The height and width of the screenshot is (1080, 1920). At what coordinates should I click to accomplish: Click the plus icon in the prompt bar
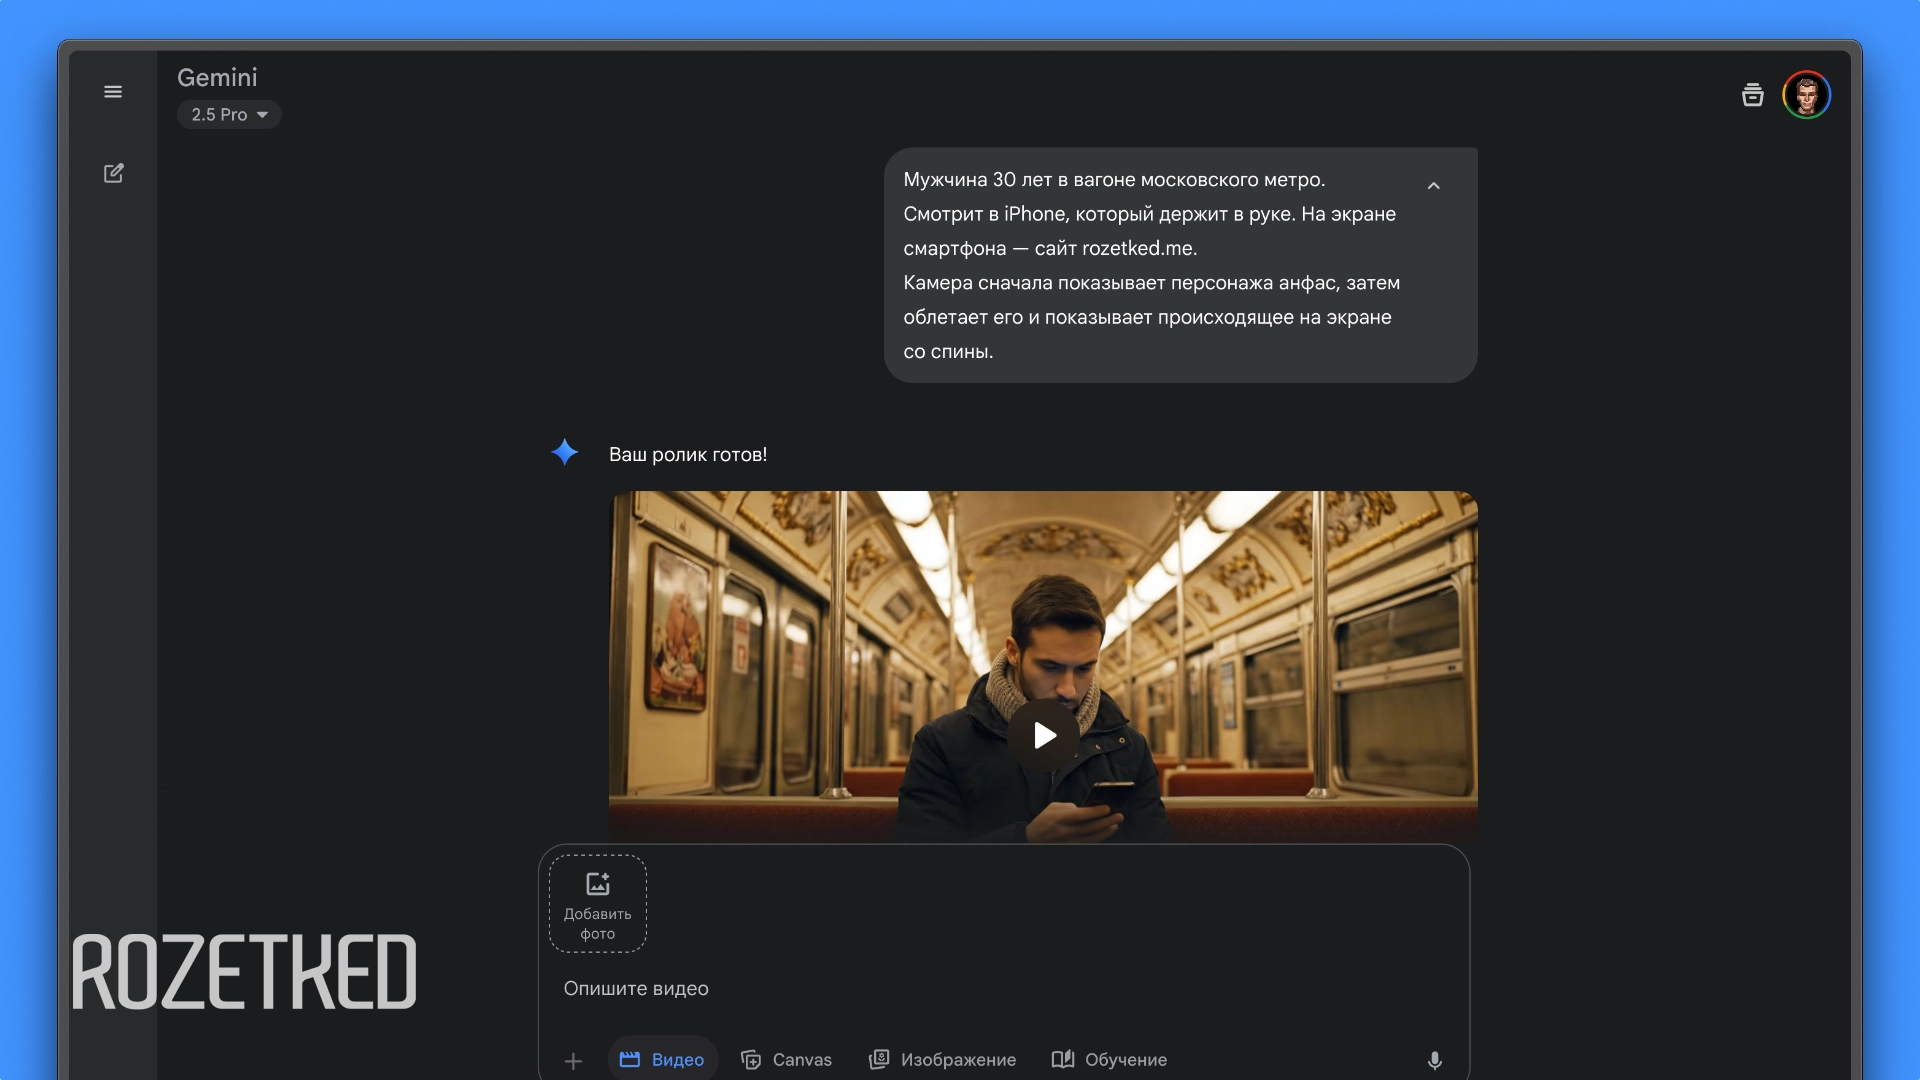pyautogui.click(x=573, y=1060)
